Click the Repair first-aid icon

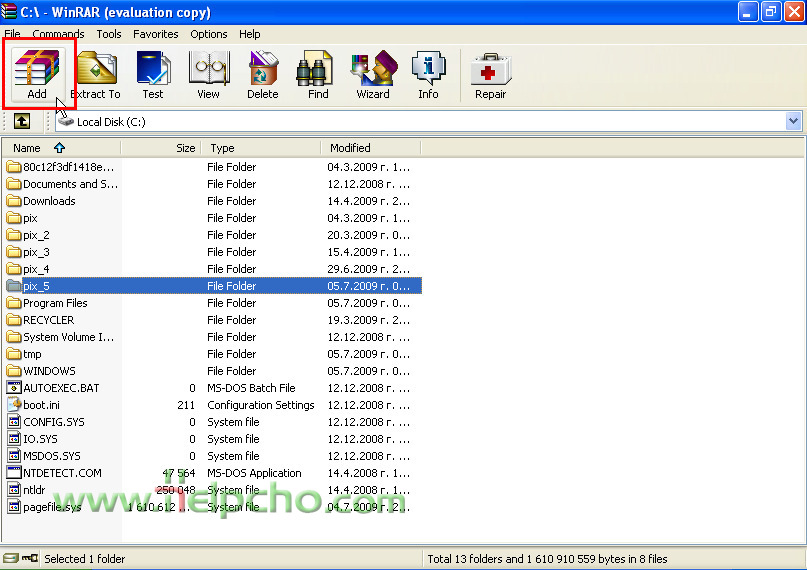click(x=490, y=75)
